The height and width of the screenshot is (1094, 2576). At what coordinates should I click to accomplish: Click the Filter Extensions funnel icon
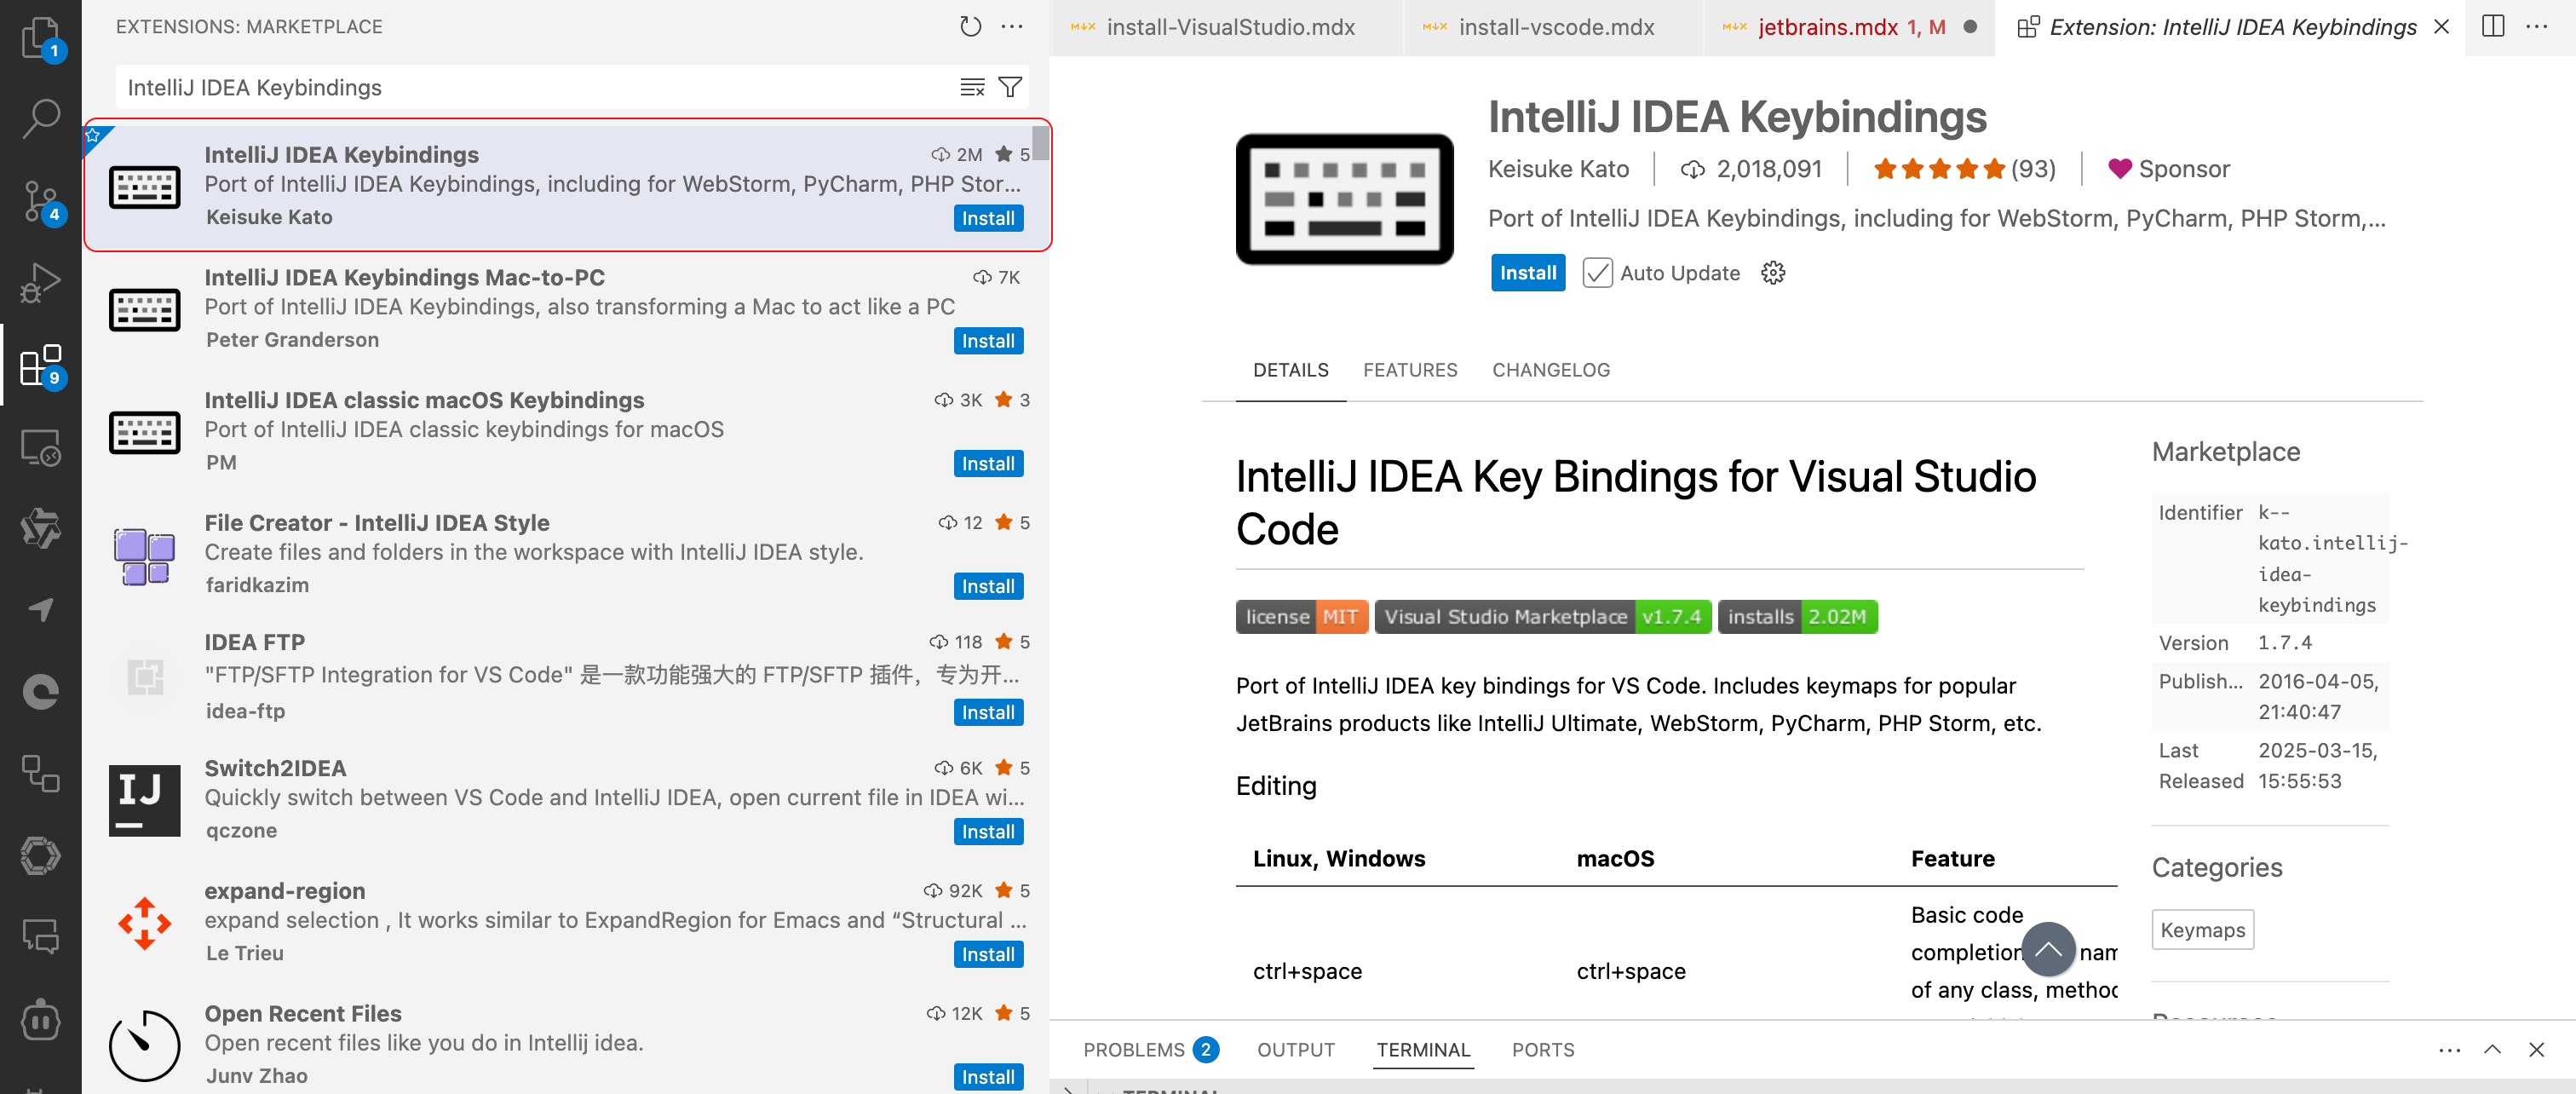1010,87
